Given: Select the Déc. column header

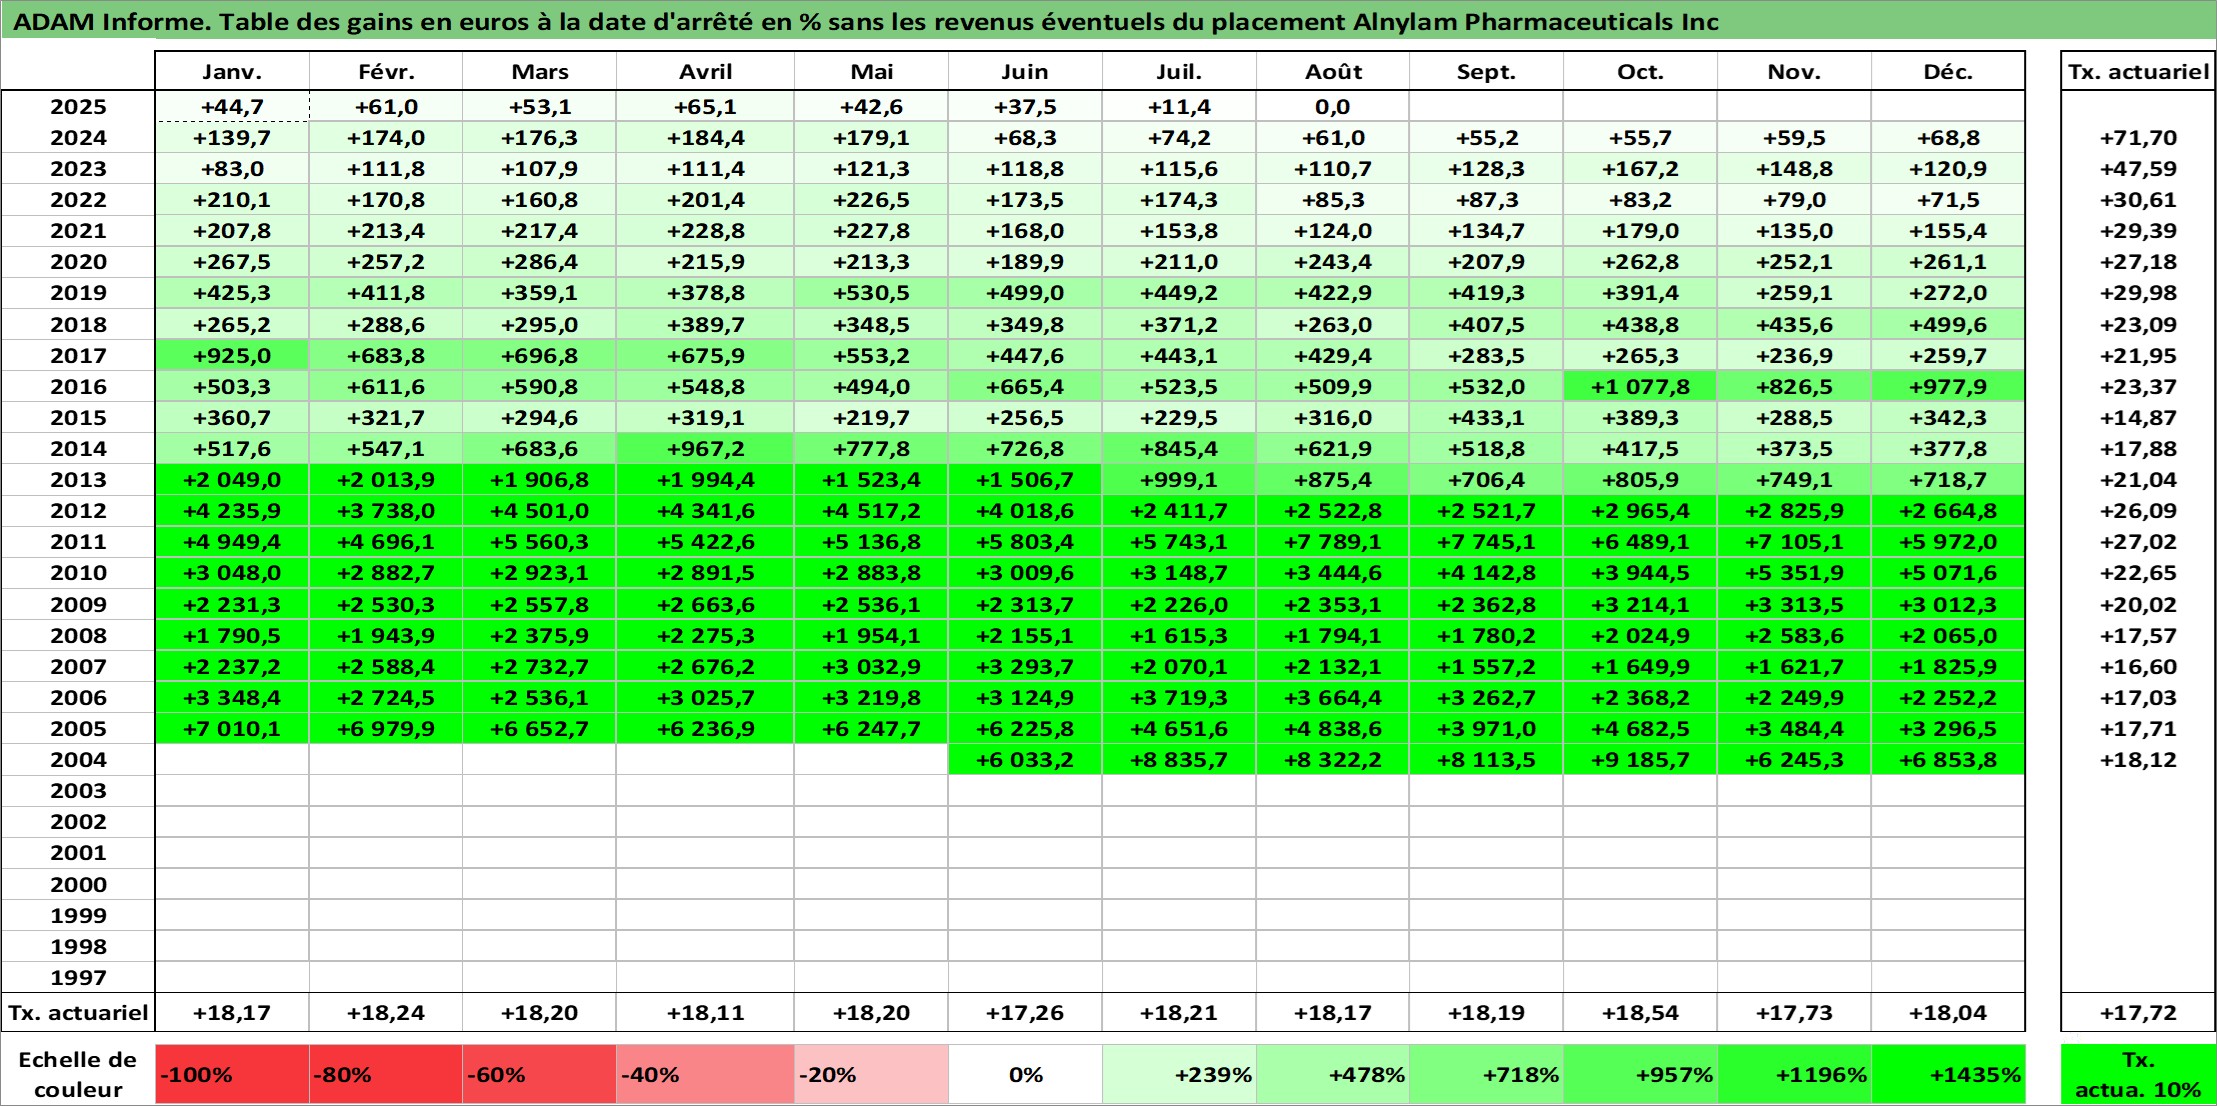Looking at the screenshot, I should point(1948,71).
